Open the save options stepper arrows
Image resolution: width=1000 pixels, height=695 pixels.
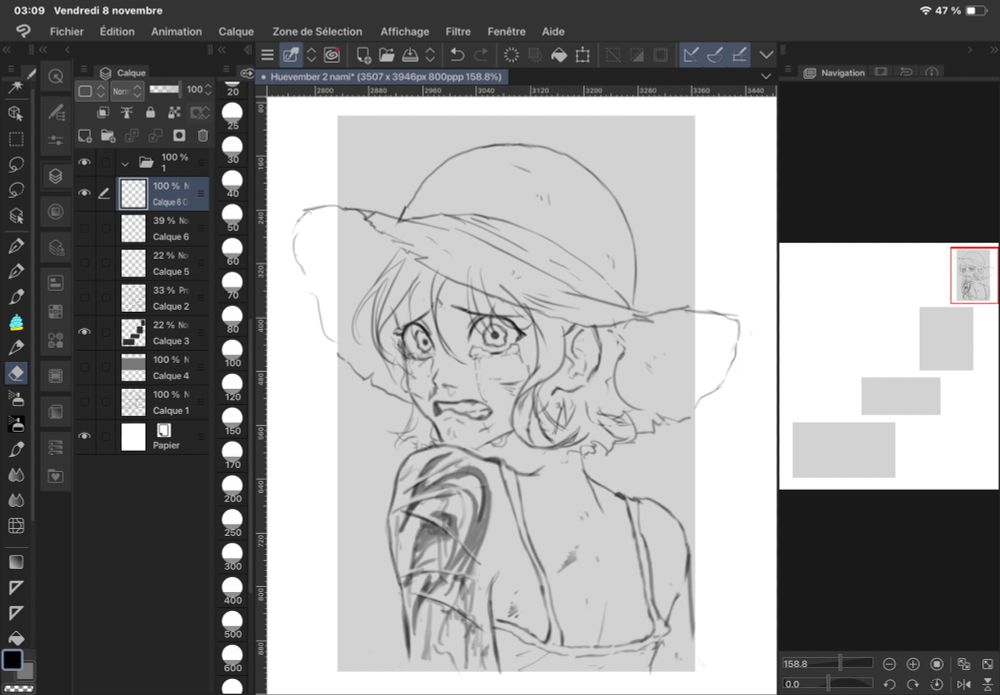(430, 55)
